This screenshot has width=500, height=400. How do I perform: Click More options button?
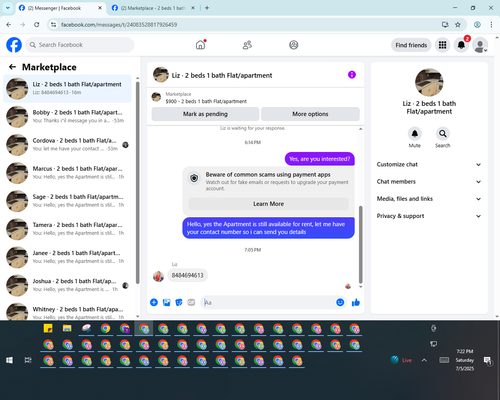(x=310, y=114)
